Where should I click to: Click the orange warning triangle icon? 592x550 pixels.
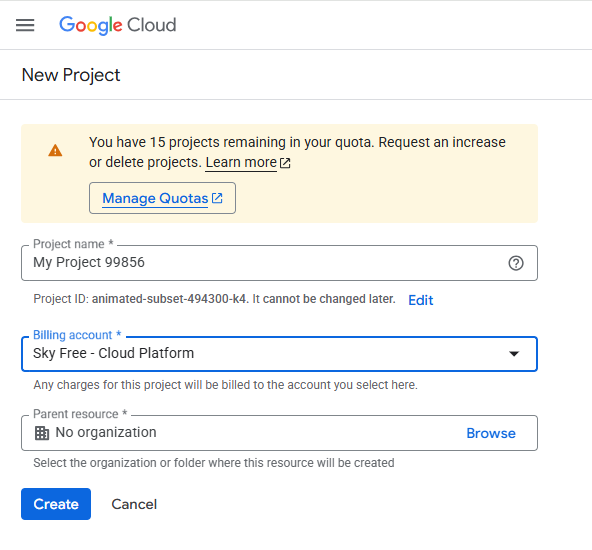(x=55, y=150)
